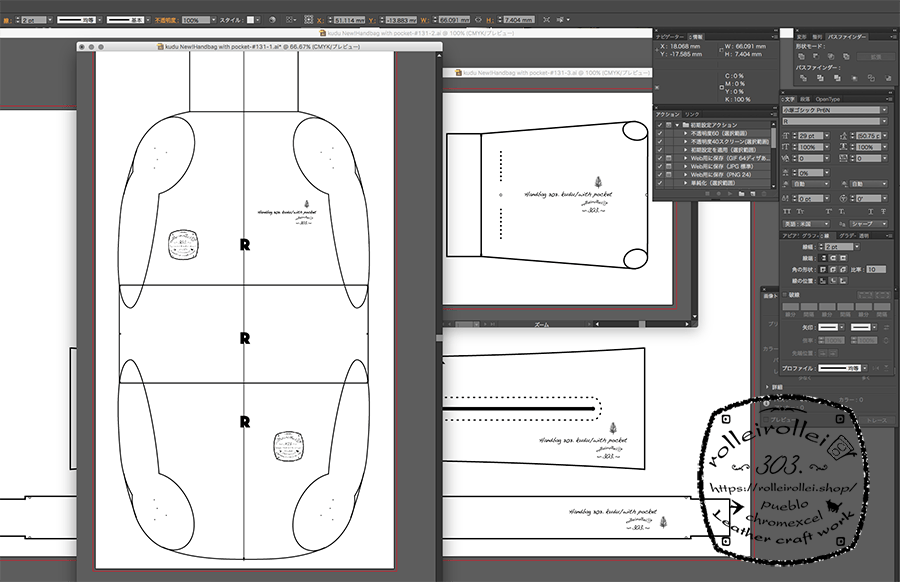Click the align stroke to center icon
This screenshot has height=582, width=900.
pos(823,281)
